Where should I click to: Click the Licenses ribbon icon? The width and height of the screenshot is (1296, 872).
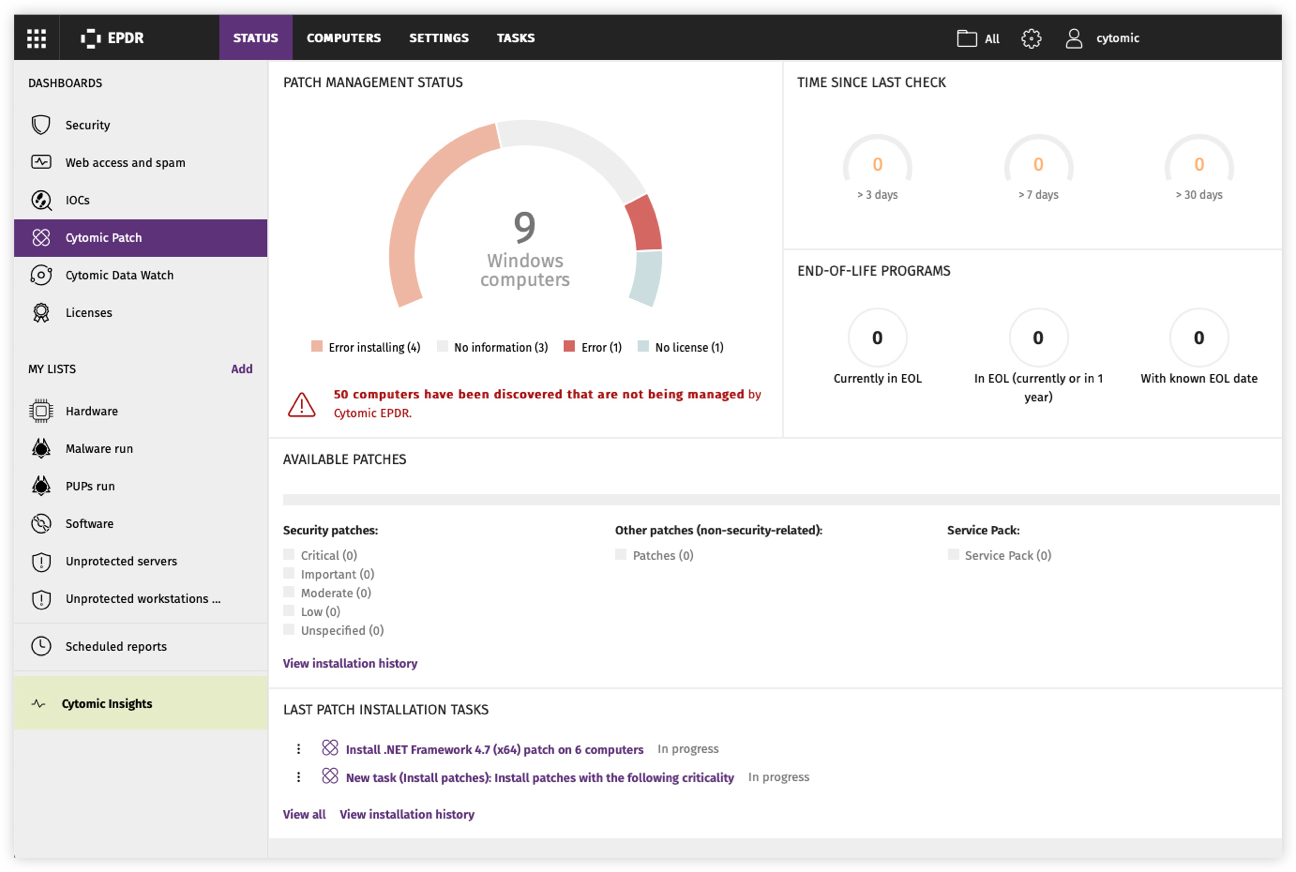tap(41, 313)
